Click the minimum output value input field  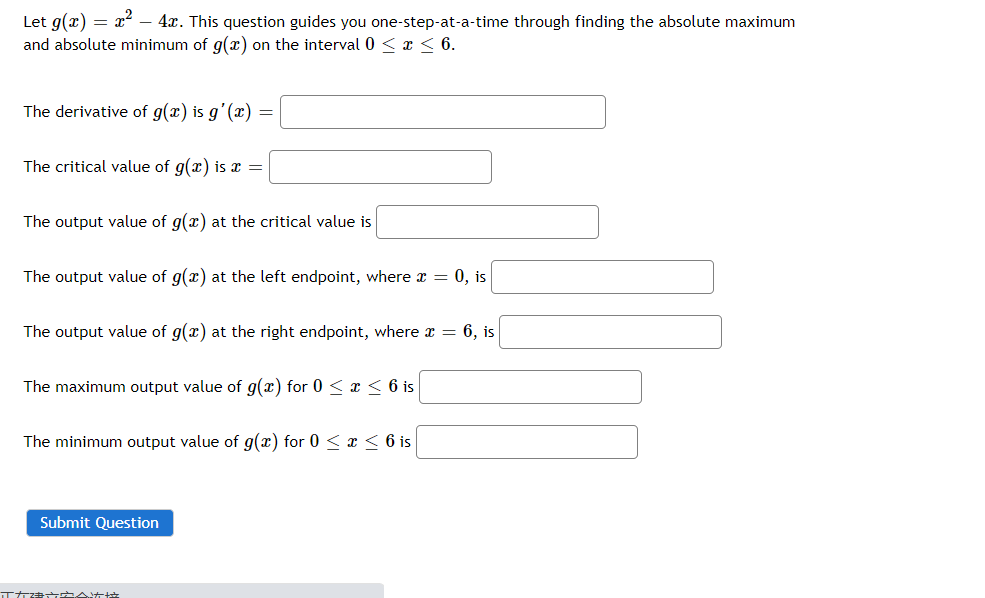[x=527, y=442]
